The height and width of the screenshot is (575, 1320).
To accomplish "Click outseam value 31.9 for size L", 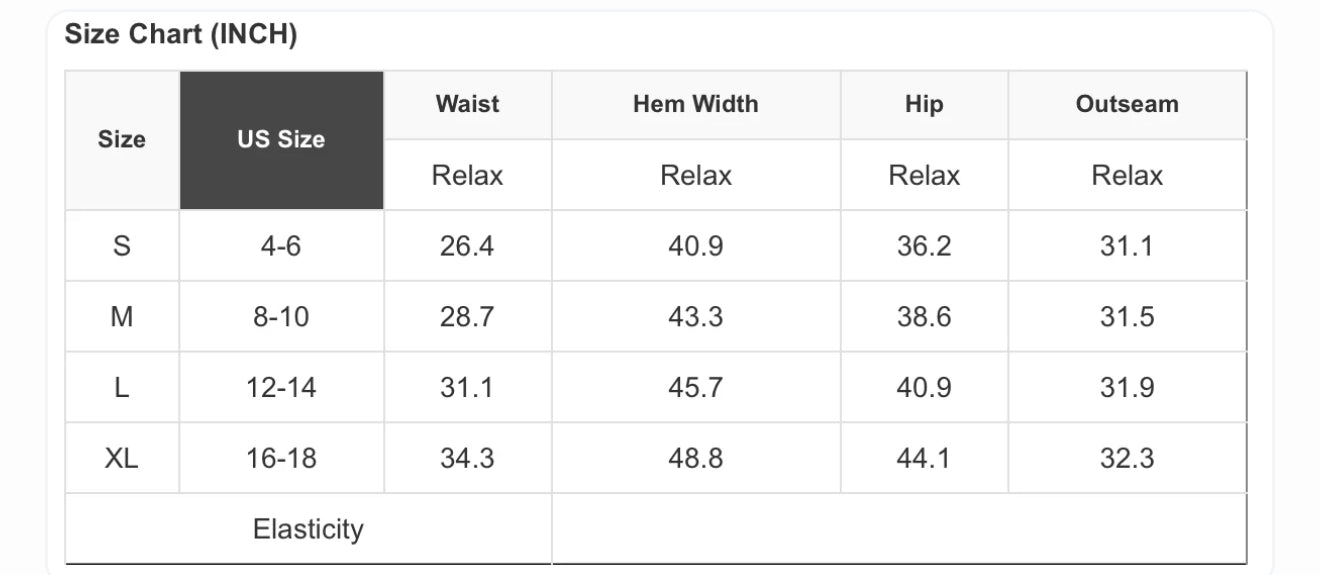I will [x=1127, y=388].
